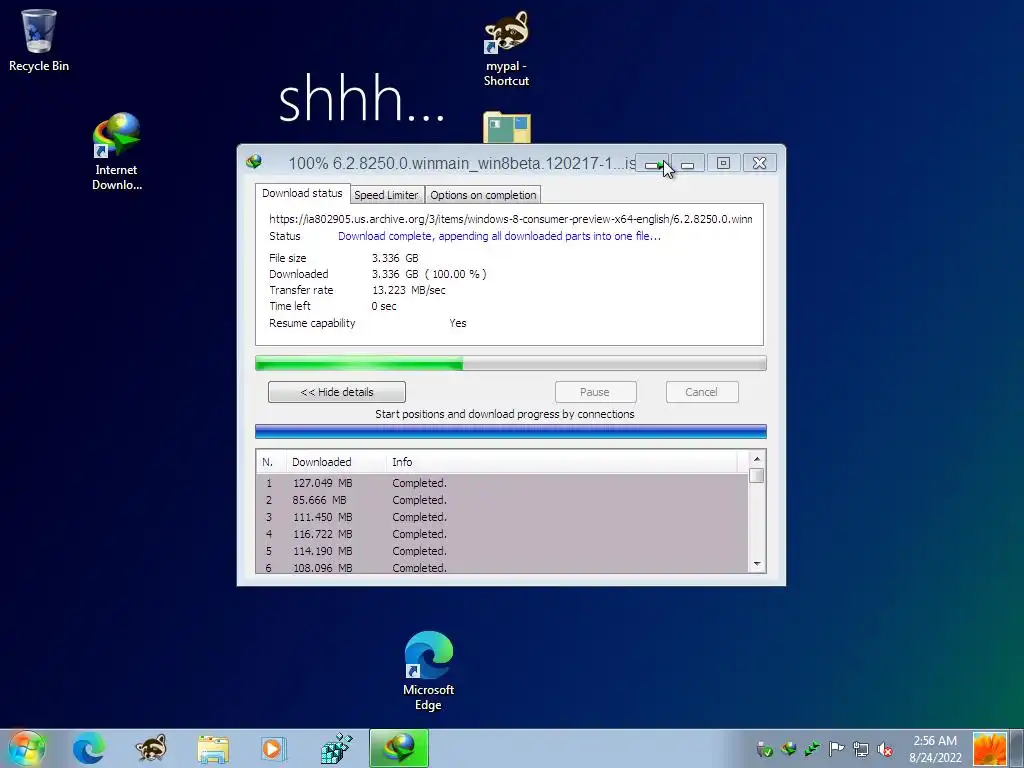Screen dimensions: 1024x768
Task: Select the folder icon behind the IDM dialog
Action: tap(507, 127)
